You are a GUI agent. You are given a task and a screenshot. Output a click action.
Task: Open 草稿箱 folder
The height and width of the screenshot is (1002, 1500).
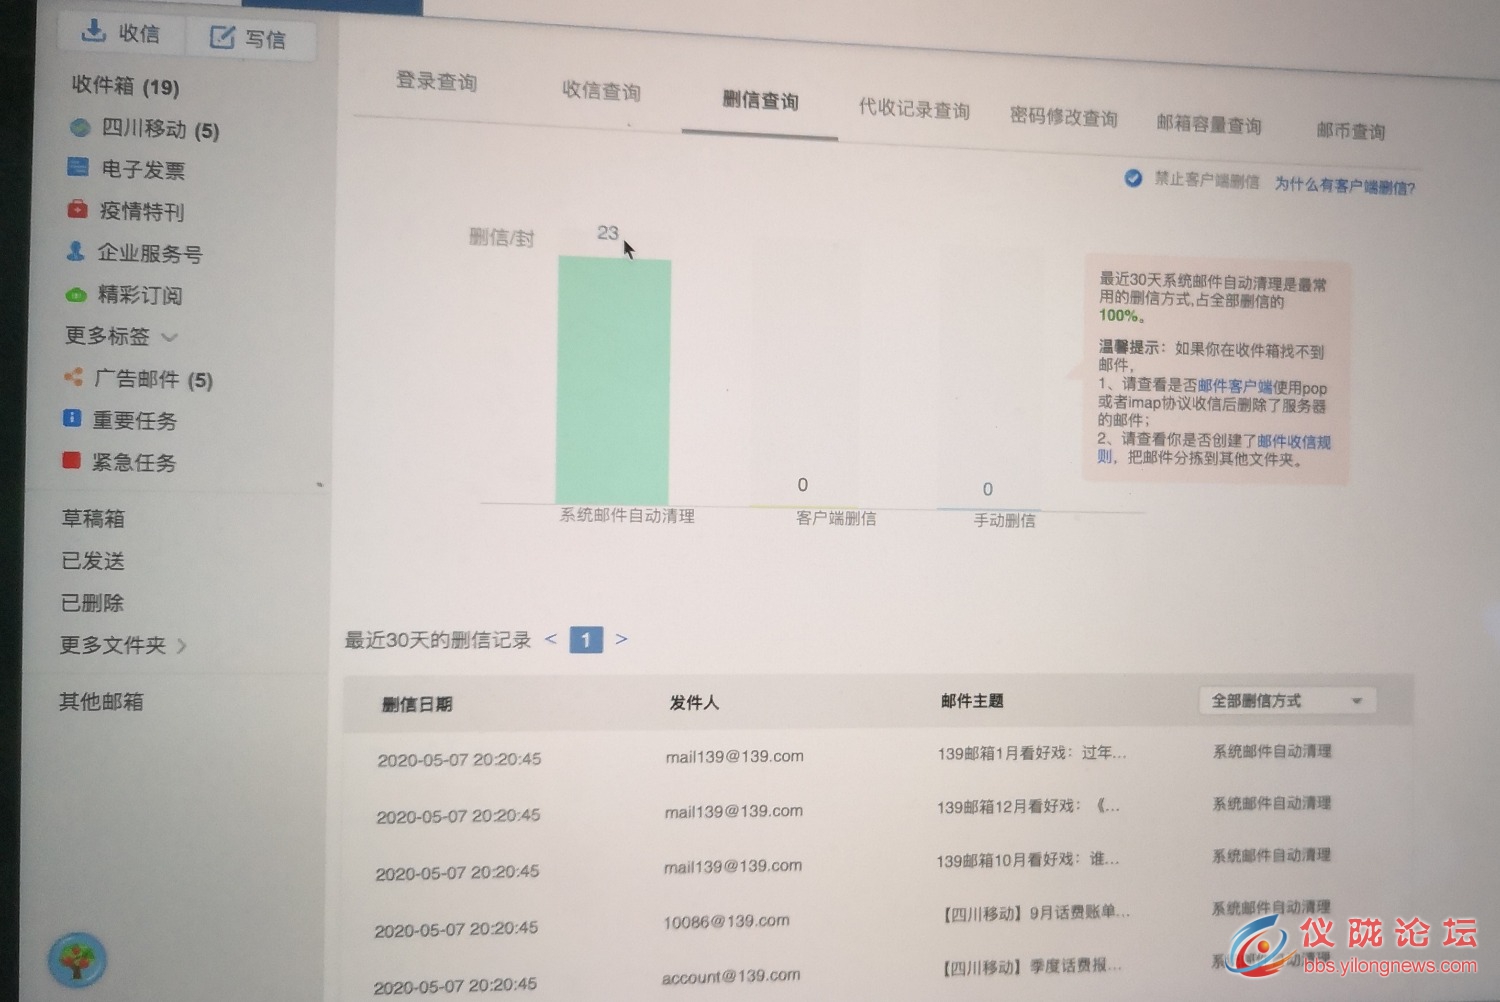[x=93, y=518]
